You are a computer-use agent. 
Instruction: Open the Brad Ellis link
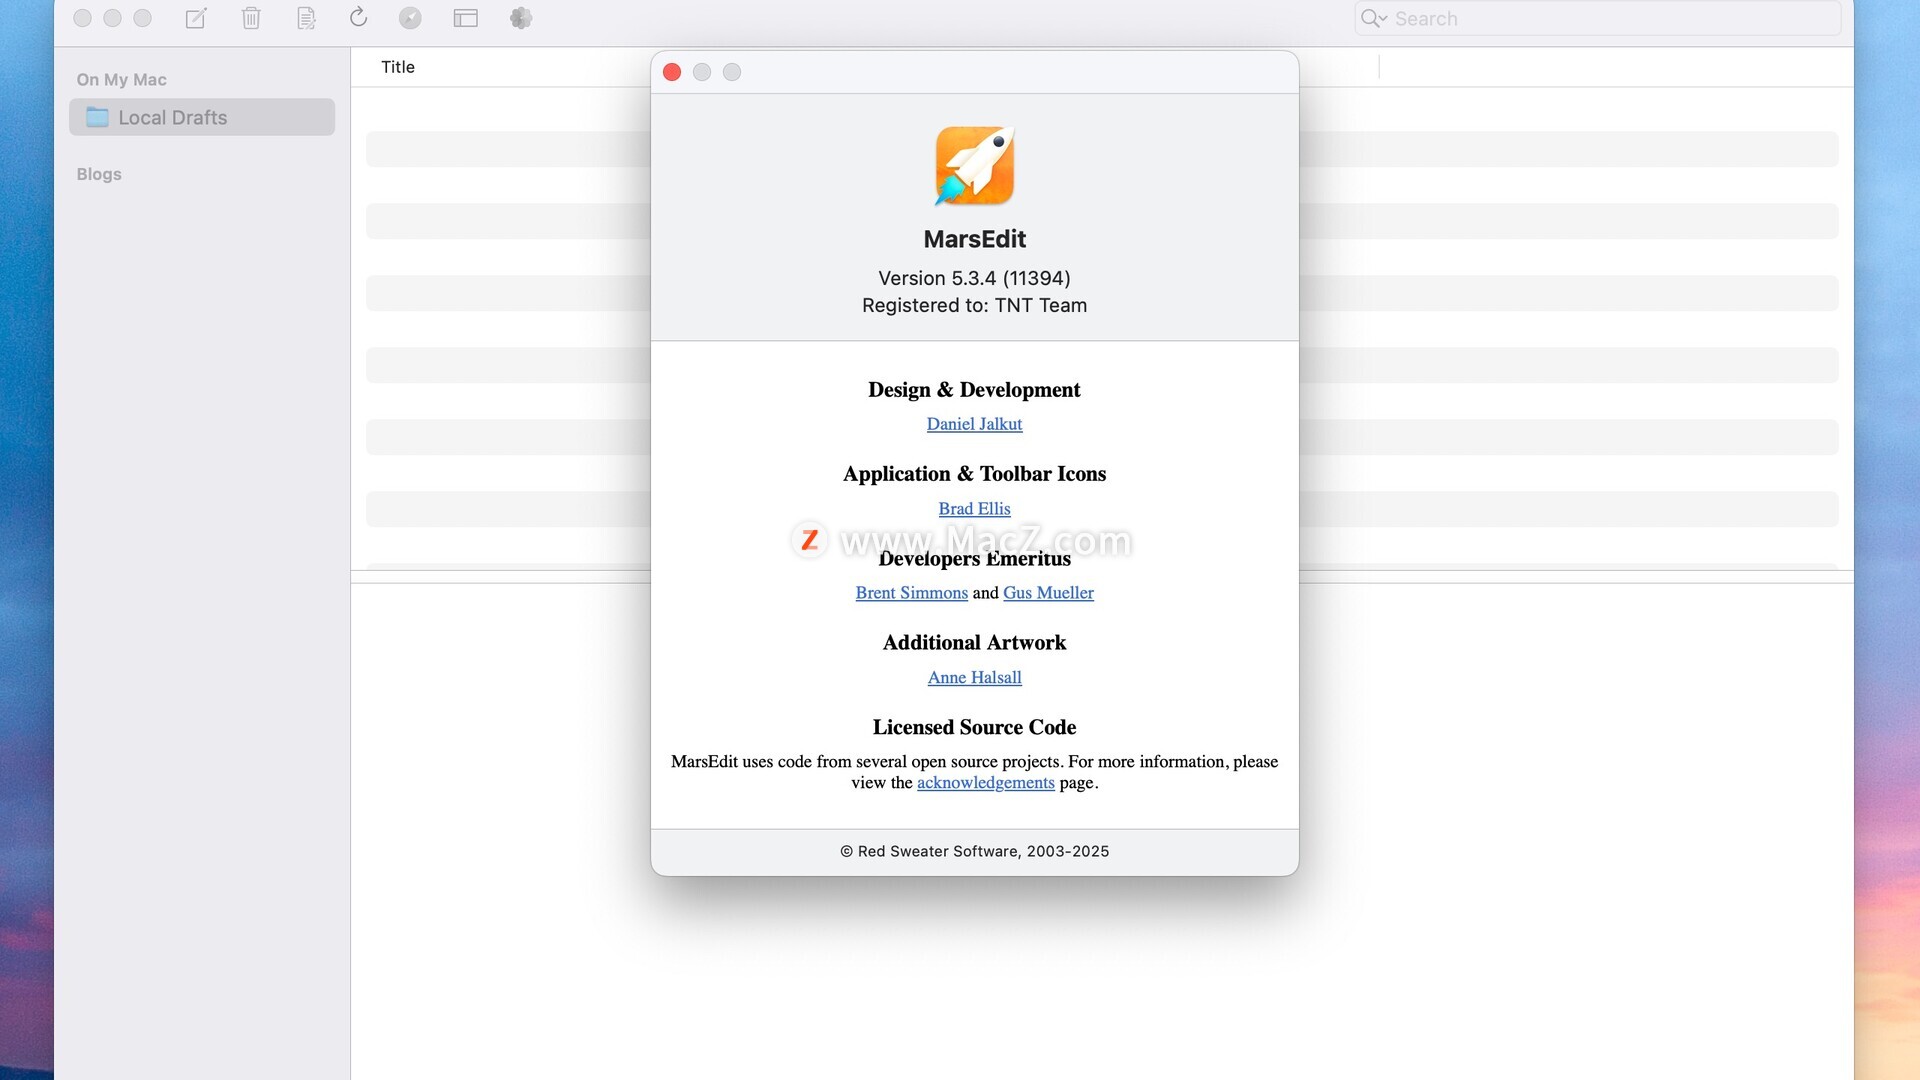974,509
